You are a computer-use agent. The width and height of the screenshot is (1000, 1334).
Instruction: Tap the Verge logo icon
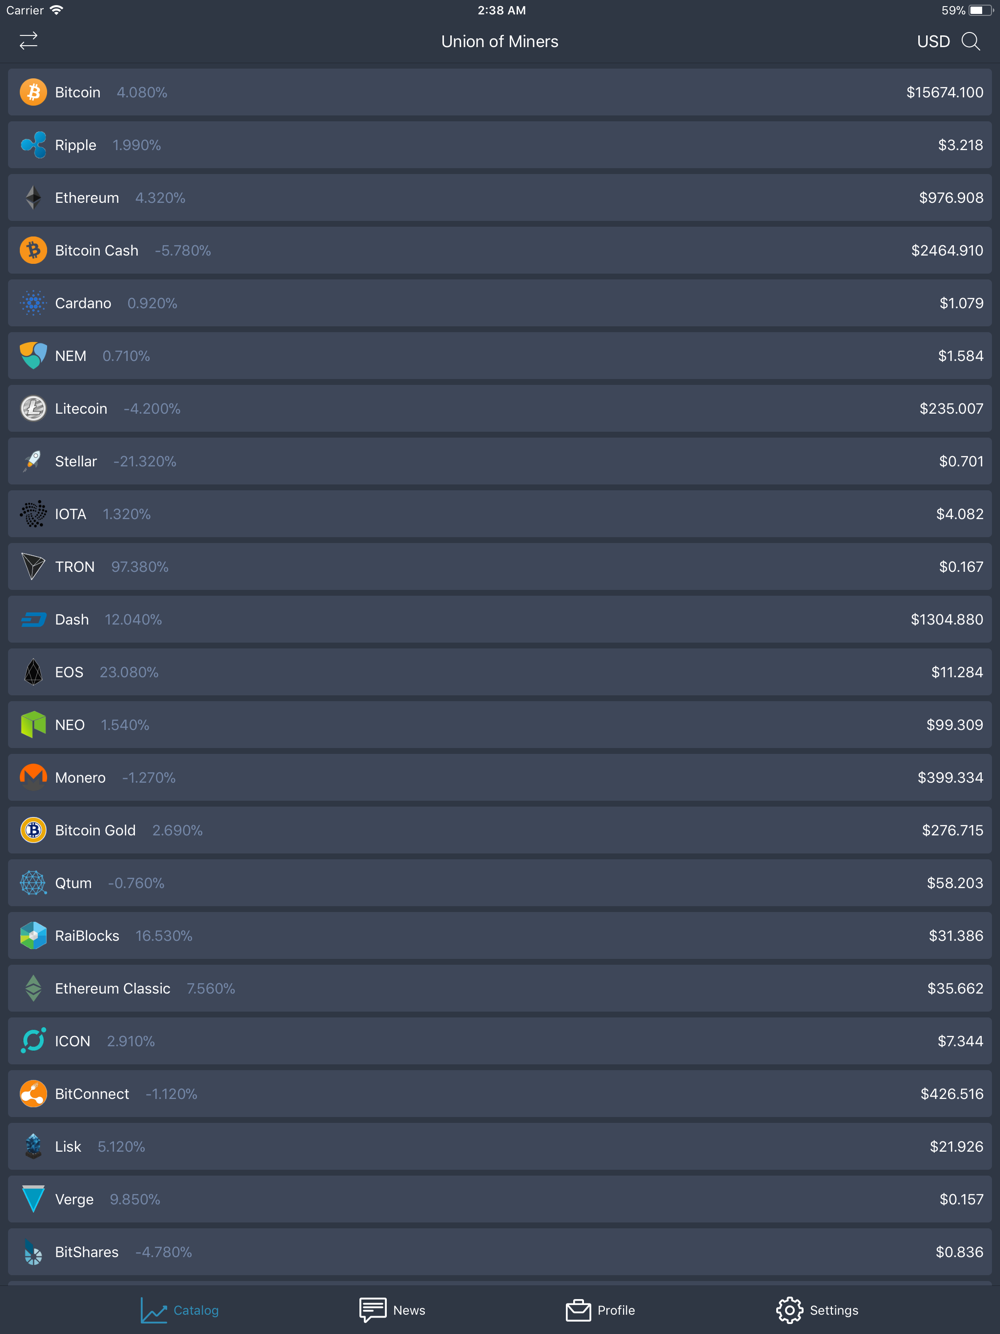33,1199
